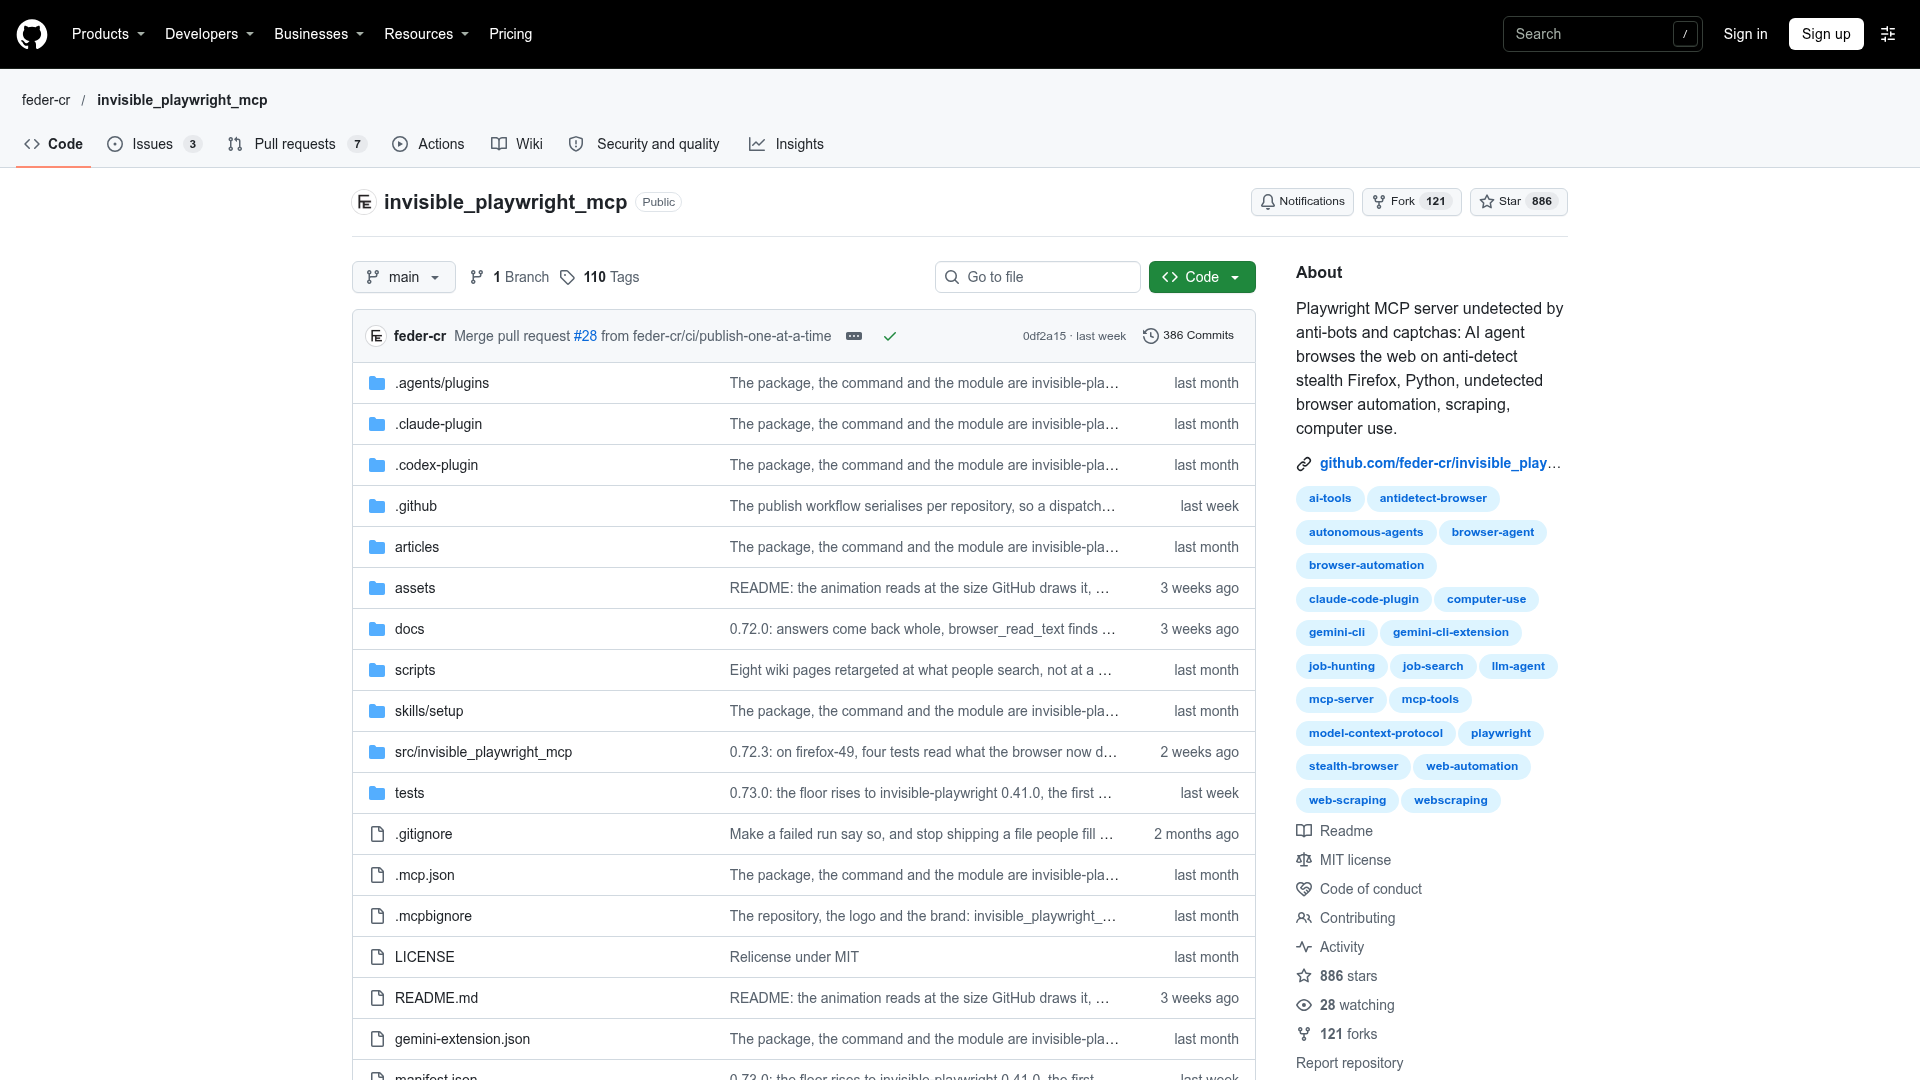Open the README.md file
Viewport: 1920px width, 1080px height.
click(436, 998)
